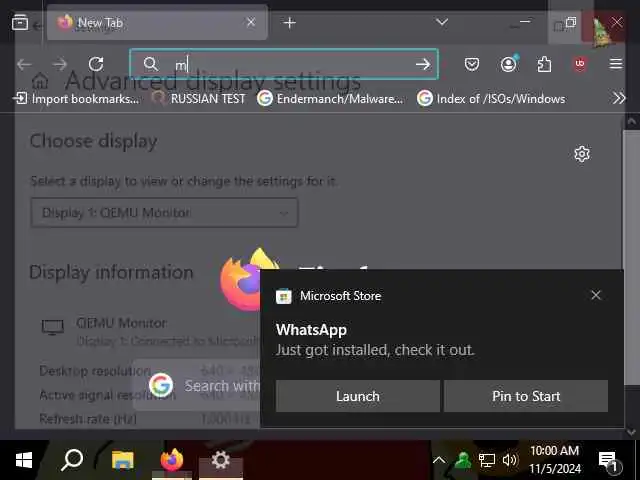Click the Firefox View icon left of tabs
The height and width of the screenshot is (480, 640).
pyautogui.click(x=20, y=22)
